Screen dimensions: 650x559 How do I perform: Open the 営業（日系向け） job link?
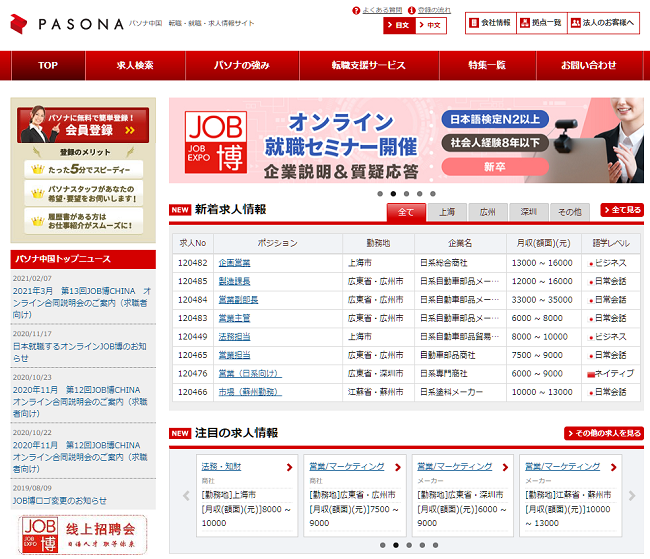250,374
